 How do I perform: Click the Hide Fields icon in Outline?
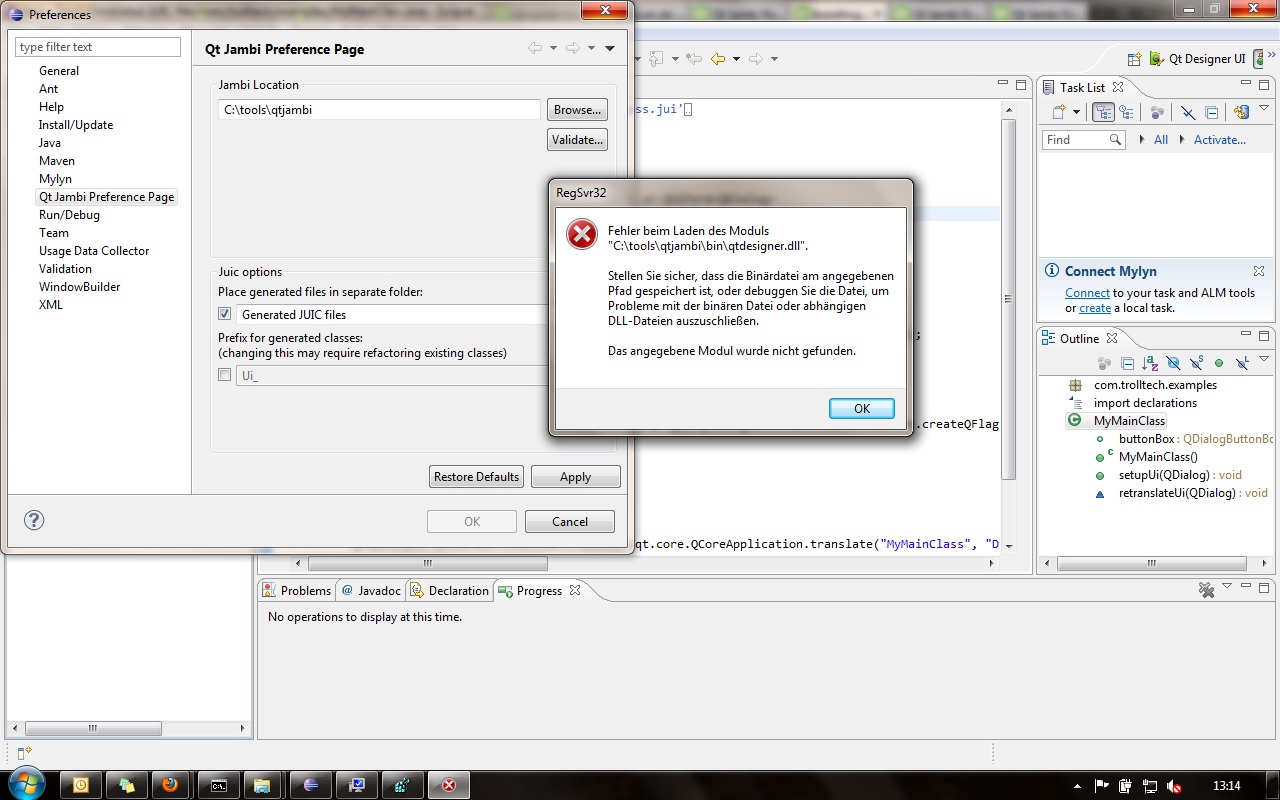(1173, 363)
